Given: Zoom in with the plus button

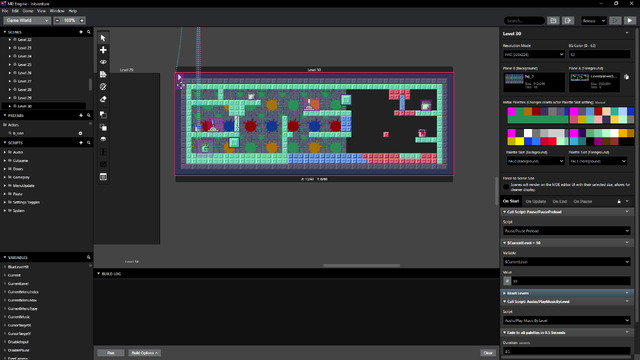Looking at the screenshot, I should 82,20.
